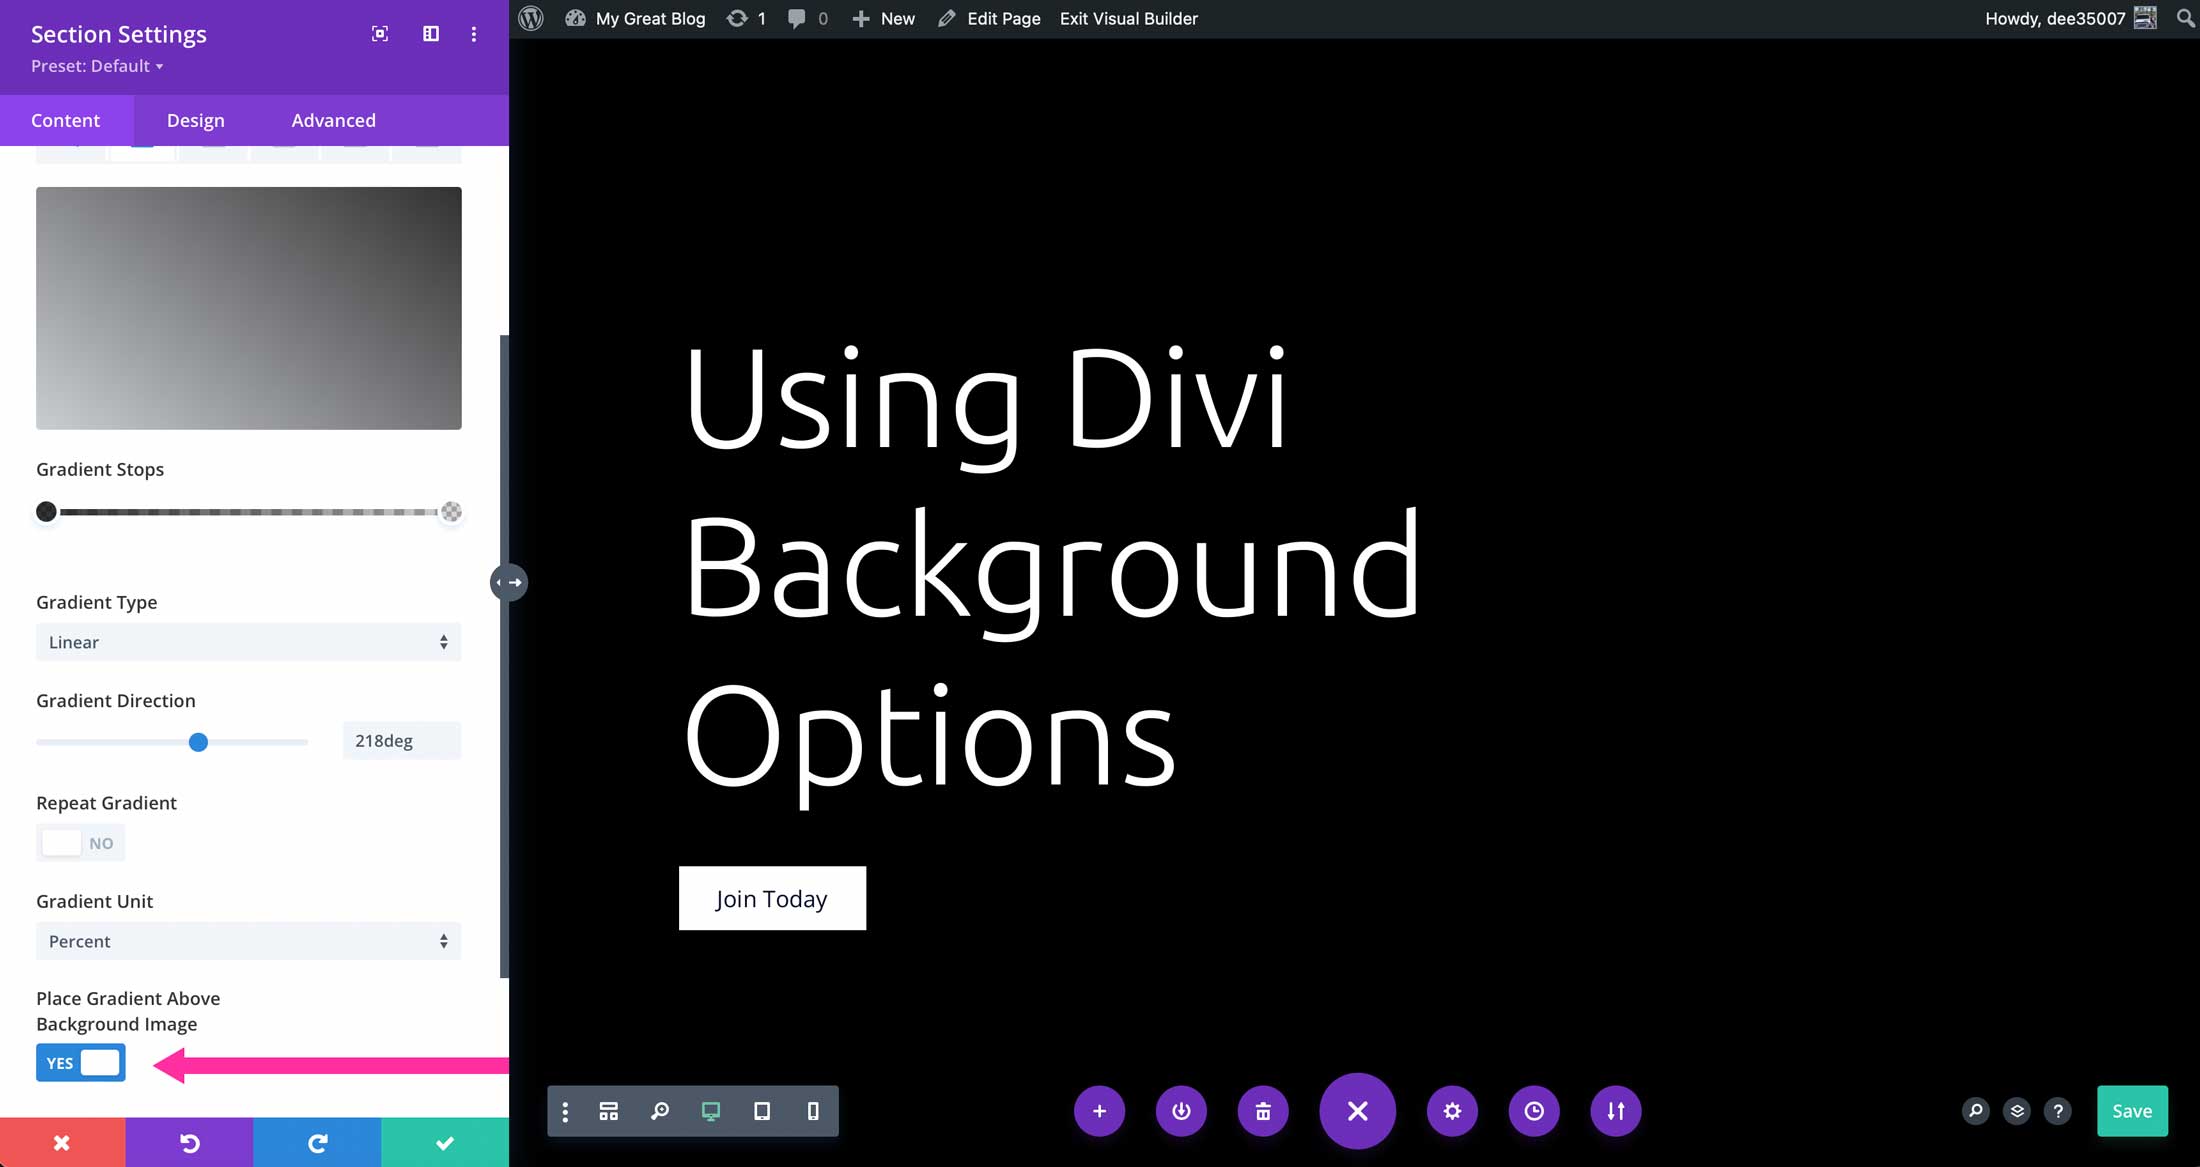Click the green Save button
Screen dimensions: 2200x1167
coord(2132,1111)
